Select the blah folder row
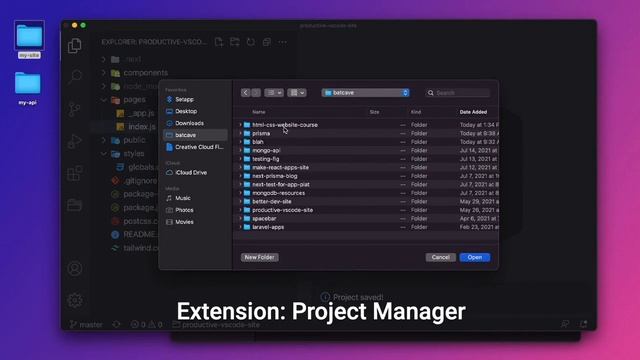This screenshot has width=640, height=360. (367, 142)
